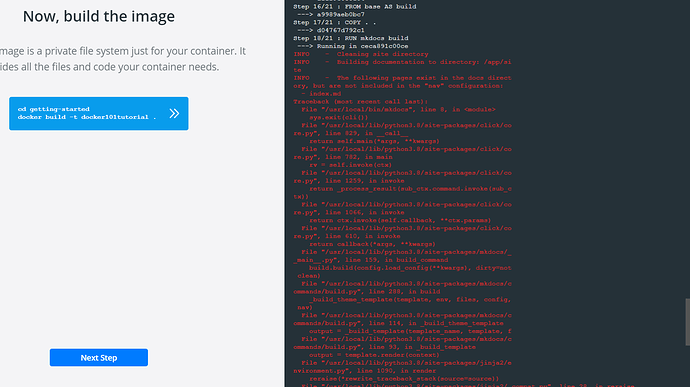Click the 'output = template.render(context)' line
The image size is (690, 387).
click(374, 355)
